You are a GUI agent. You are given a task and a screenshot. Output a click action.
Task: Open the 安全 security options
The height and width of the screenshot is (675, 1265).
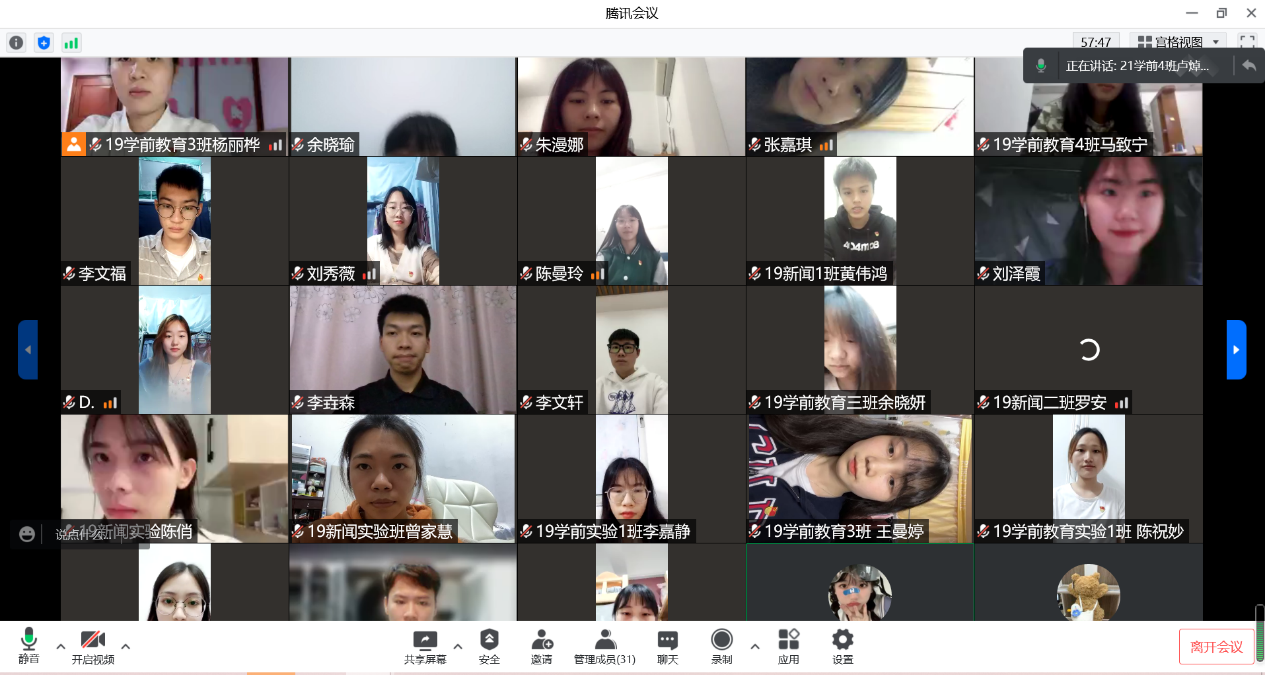pyautogui.click(x=489, y=646)
